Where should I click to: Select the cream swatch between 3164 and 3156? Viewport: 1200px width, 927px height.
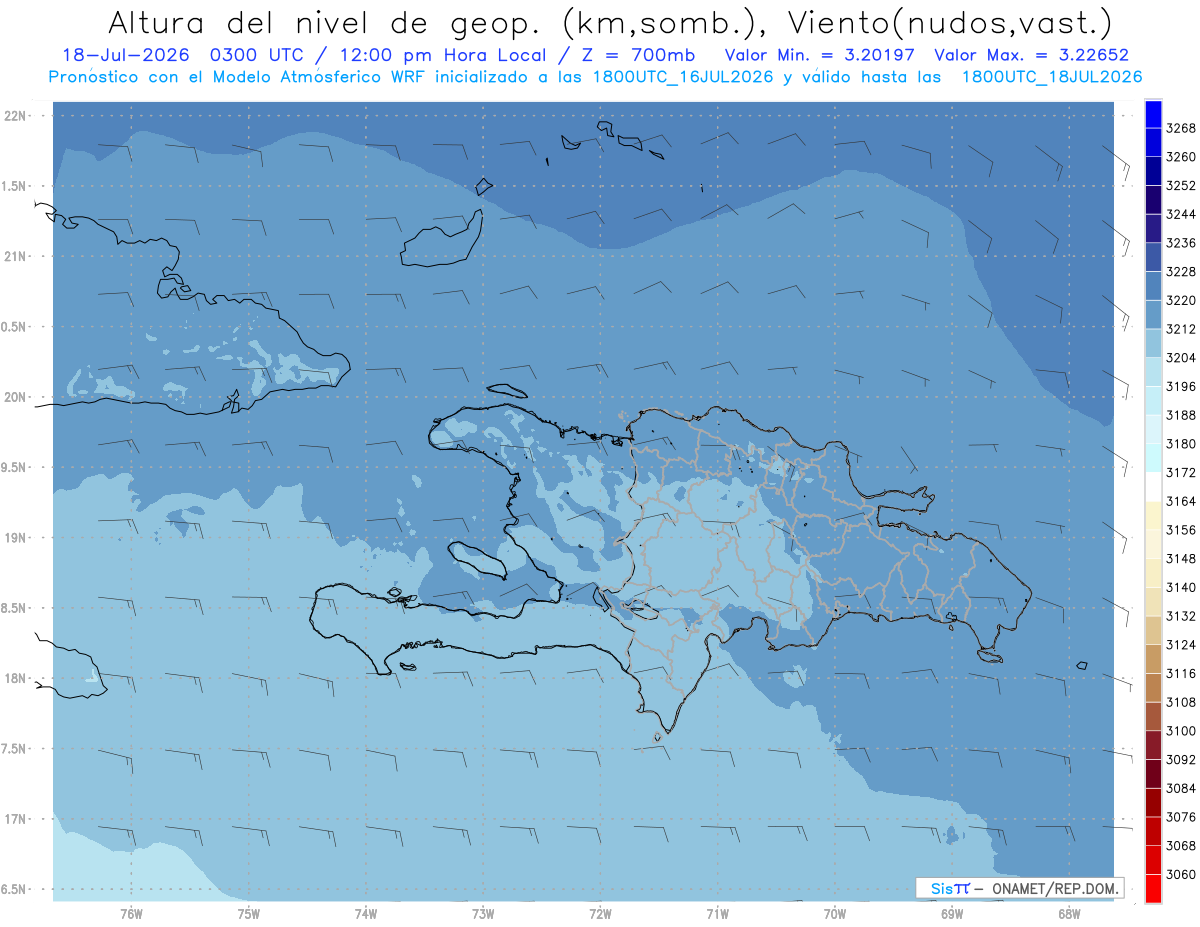pyautogui.click(x=1153, y=515)
